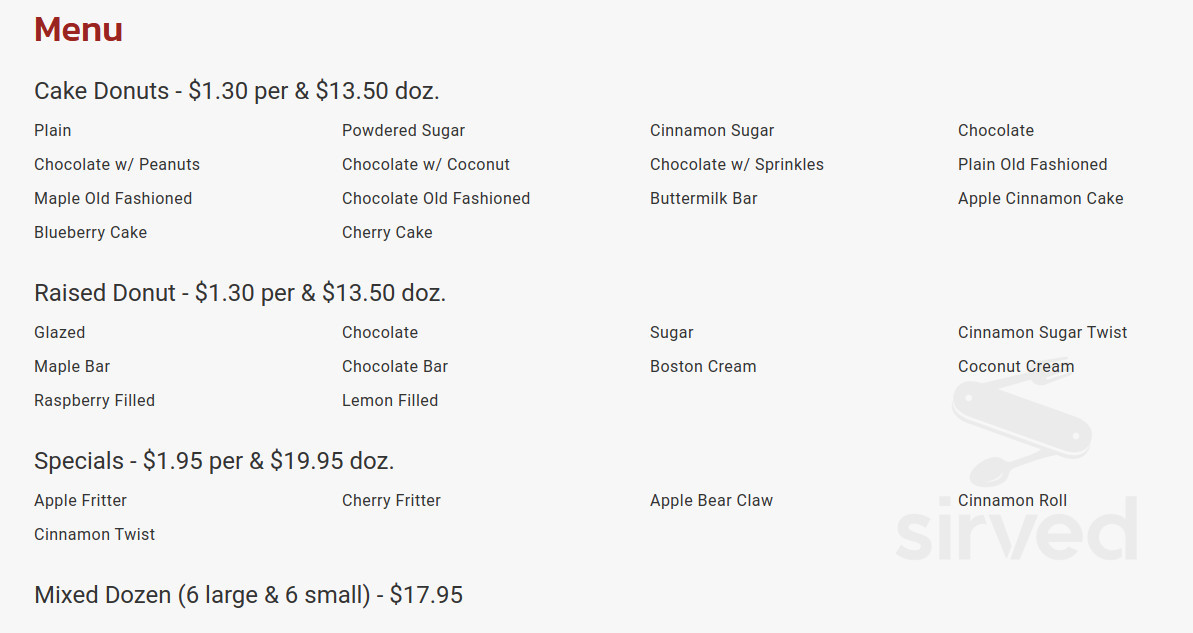
Task: Click the sirved watermark wordmark text
Action: [1016, 529]
